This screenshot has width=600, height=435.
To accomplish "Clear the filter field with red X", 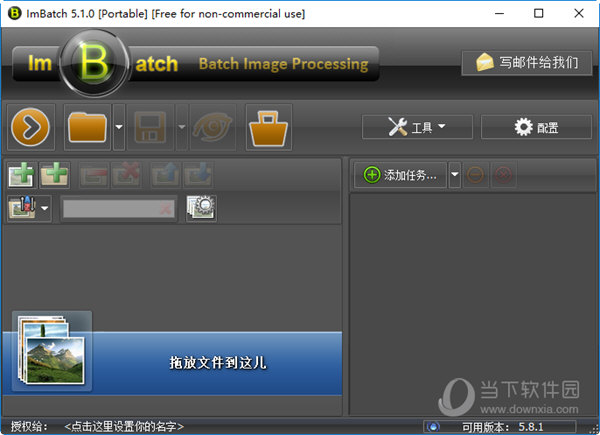I will pyautogui.click(x=166, y=209).
